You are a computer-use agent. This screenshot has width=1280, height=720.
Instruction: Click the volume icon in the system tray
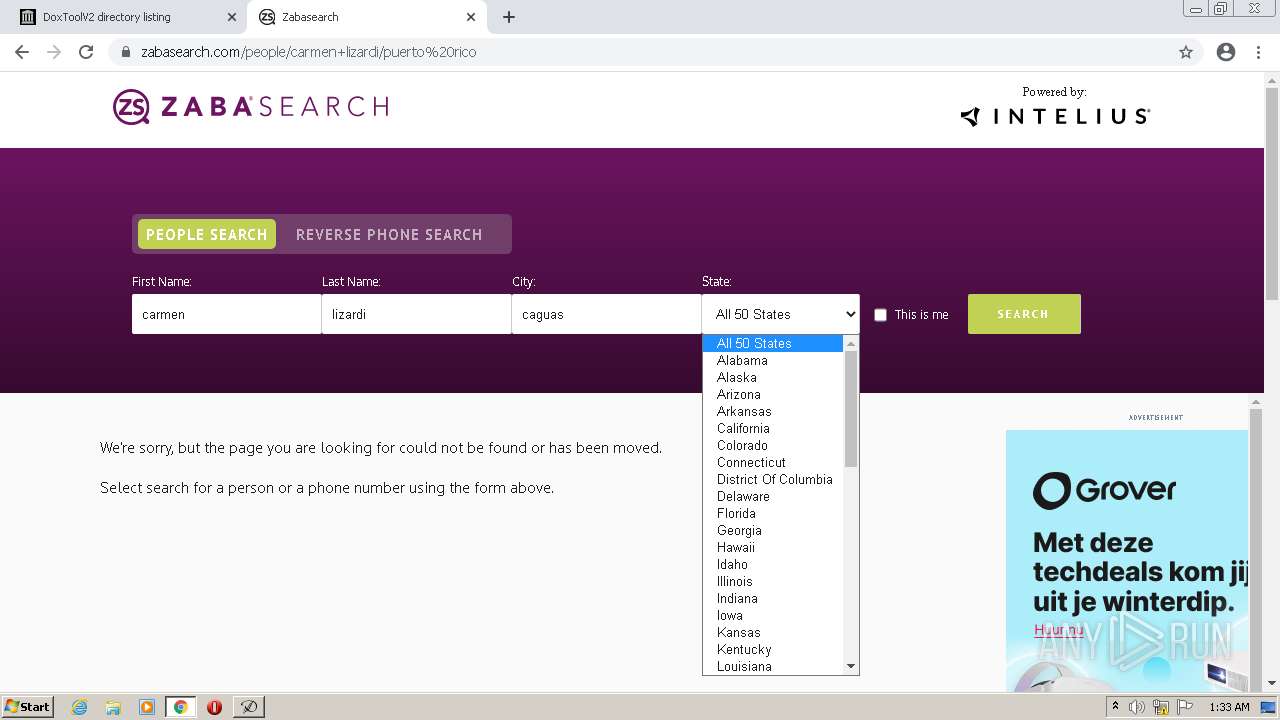(x=1137, y=707)
